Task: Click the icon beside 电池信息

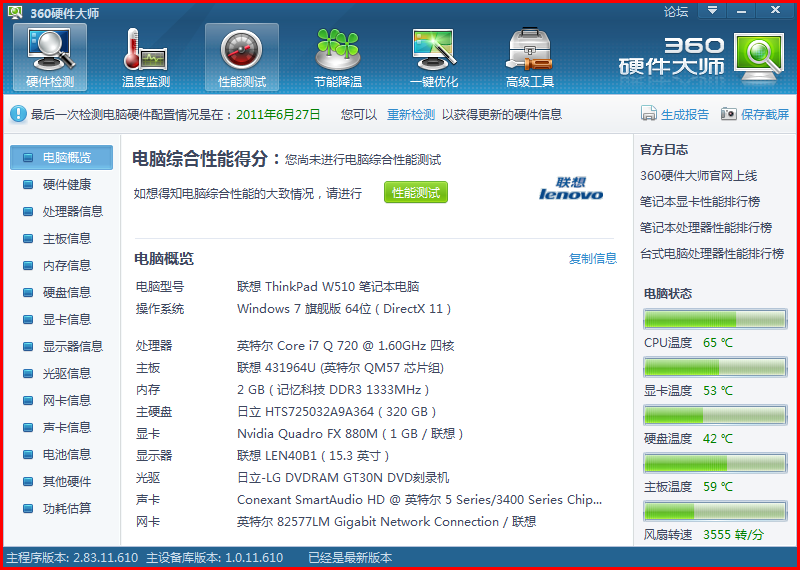Action: [28, 455]
